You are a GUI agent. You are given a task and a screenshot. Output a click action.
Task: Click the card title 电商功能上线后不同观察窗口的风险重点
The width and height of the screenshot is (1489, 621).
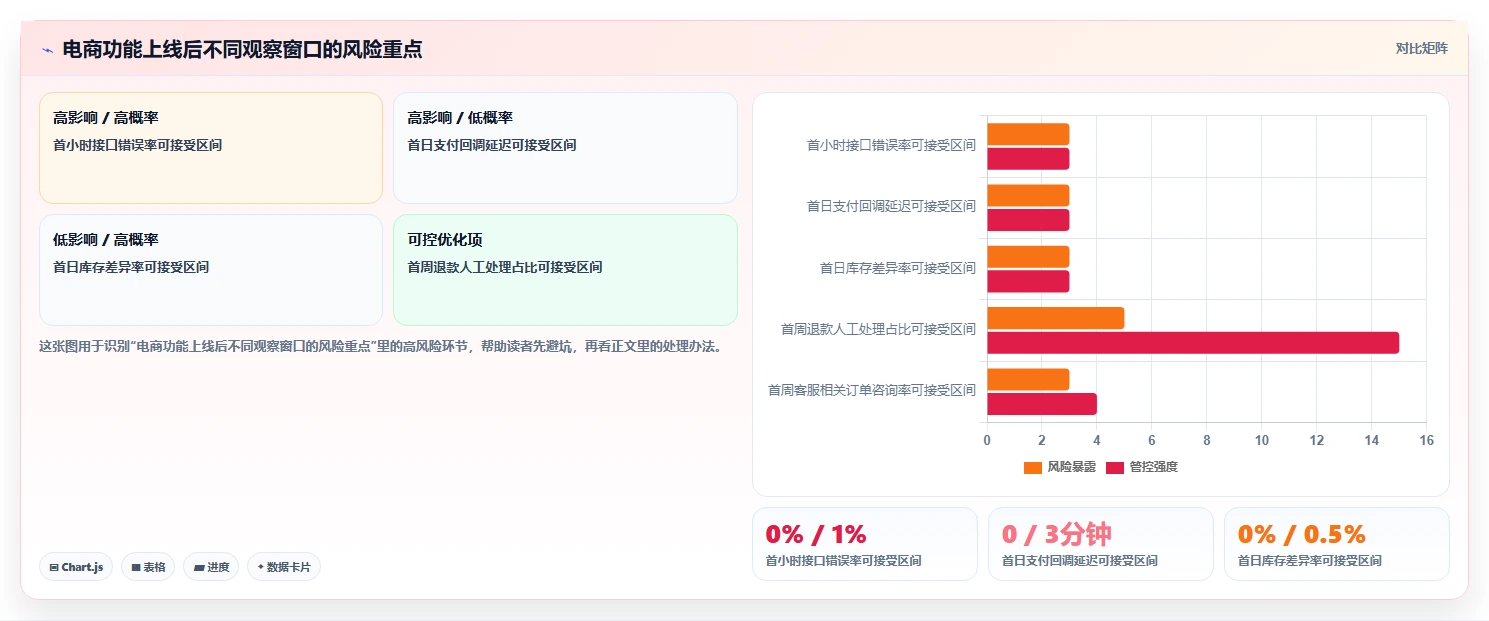pyautogui.click(x=242, y=49)
